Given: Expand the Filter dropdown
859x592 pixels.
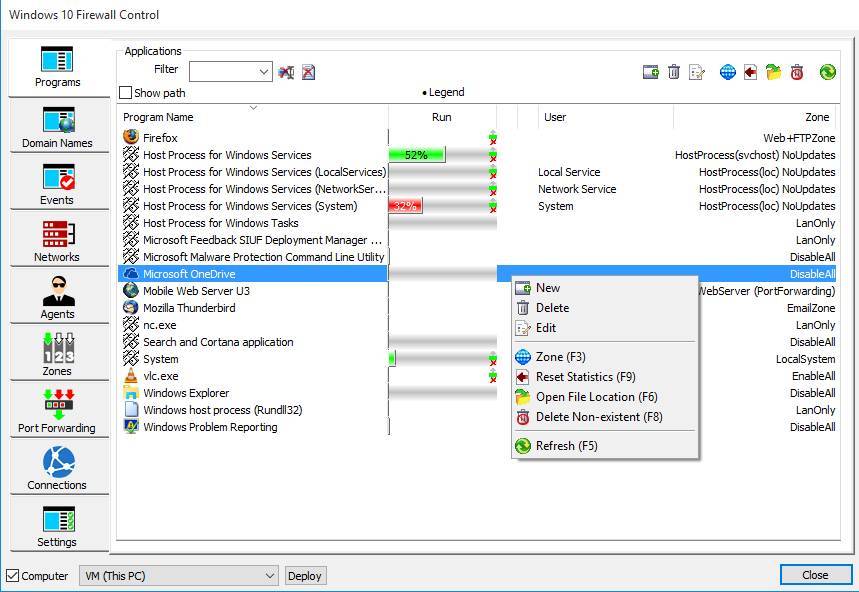Looking at the screenshot, I should point(264,71).
